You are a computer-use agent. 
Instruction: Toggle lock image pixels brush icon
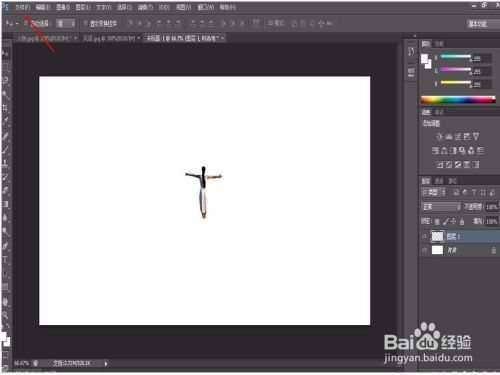445,221
